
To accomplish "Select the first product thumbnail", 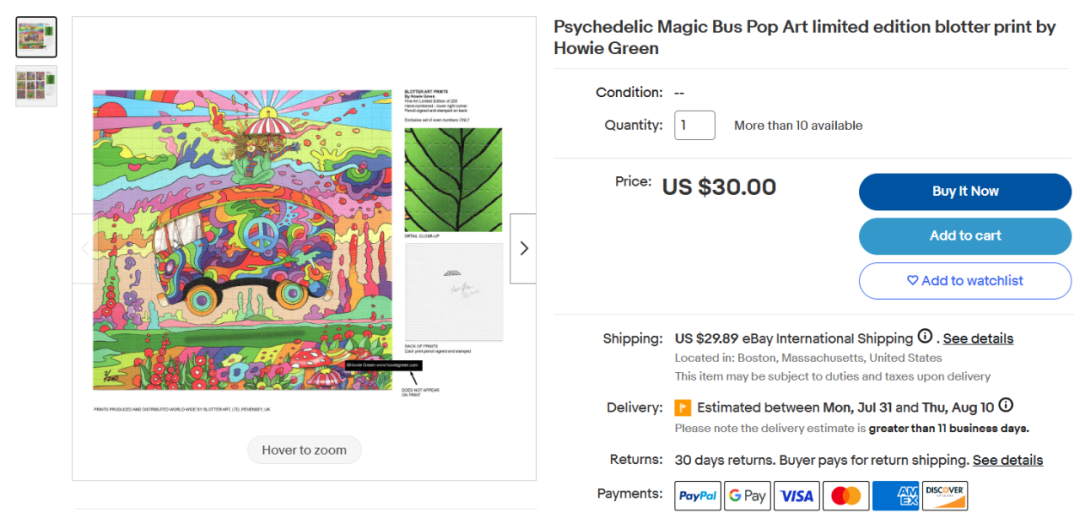I will click(36, 37).
